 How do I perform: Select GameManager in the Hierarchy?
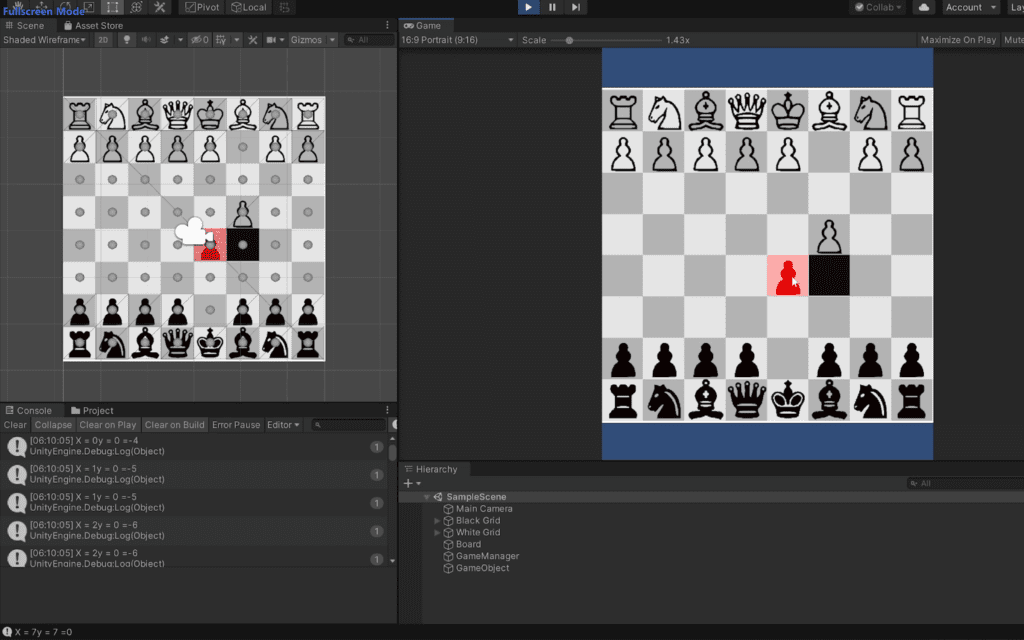coord(487,556)
